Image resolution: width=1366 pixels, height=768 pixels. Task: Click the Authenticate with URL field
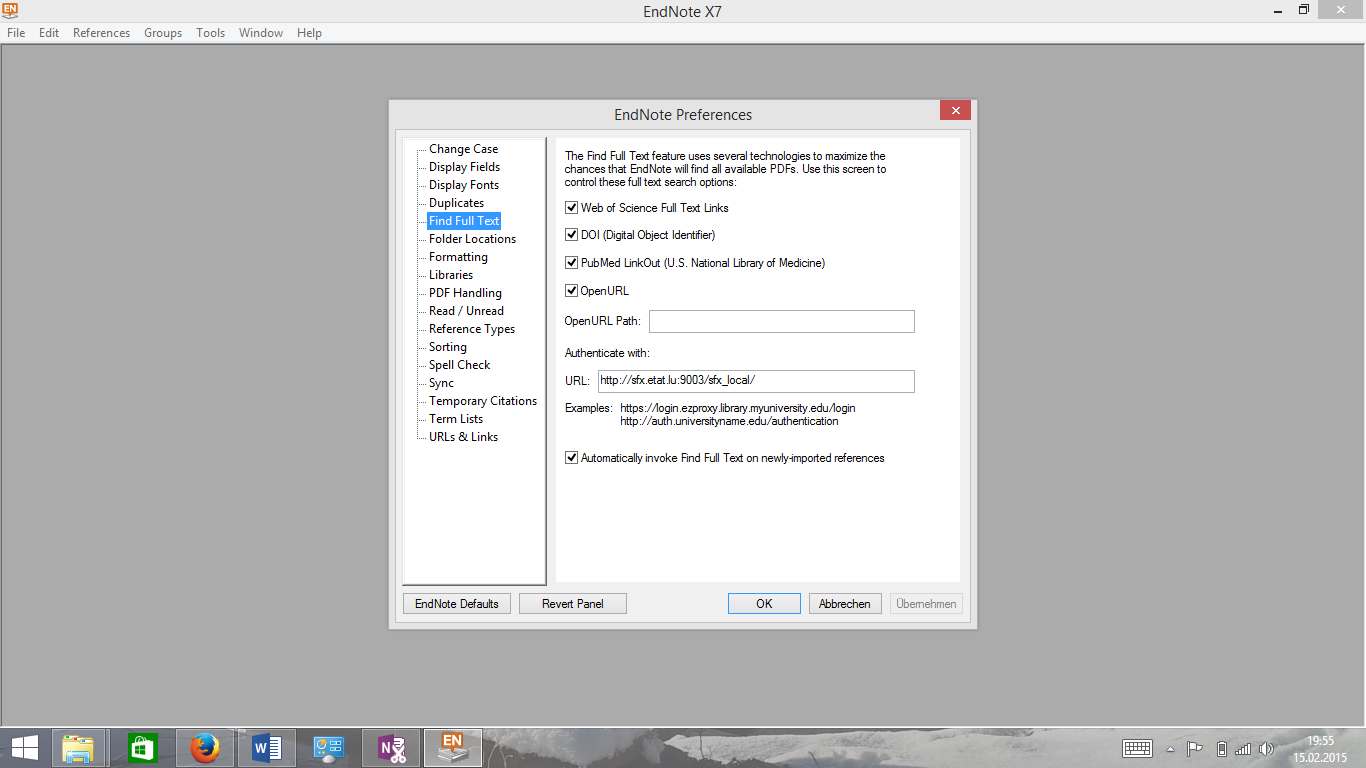(755, 381)
